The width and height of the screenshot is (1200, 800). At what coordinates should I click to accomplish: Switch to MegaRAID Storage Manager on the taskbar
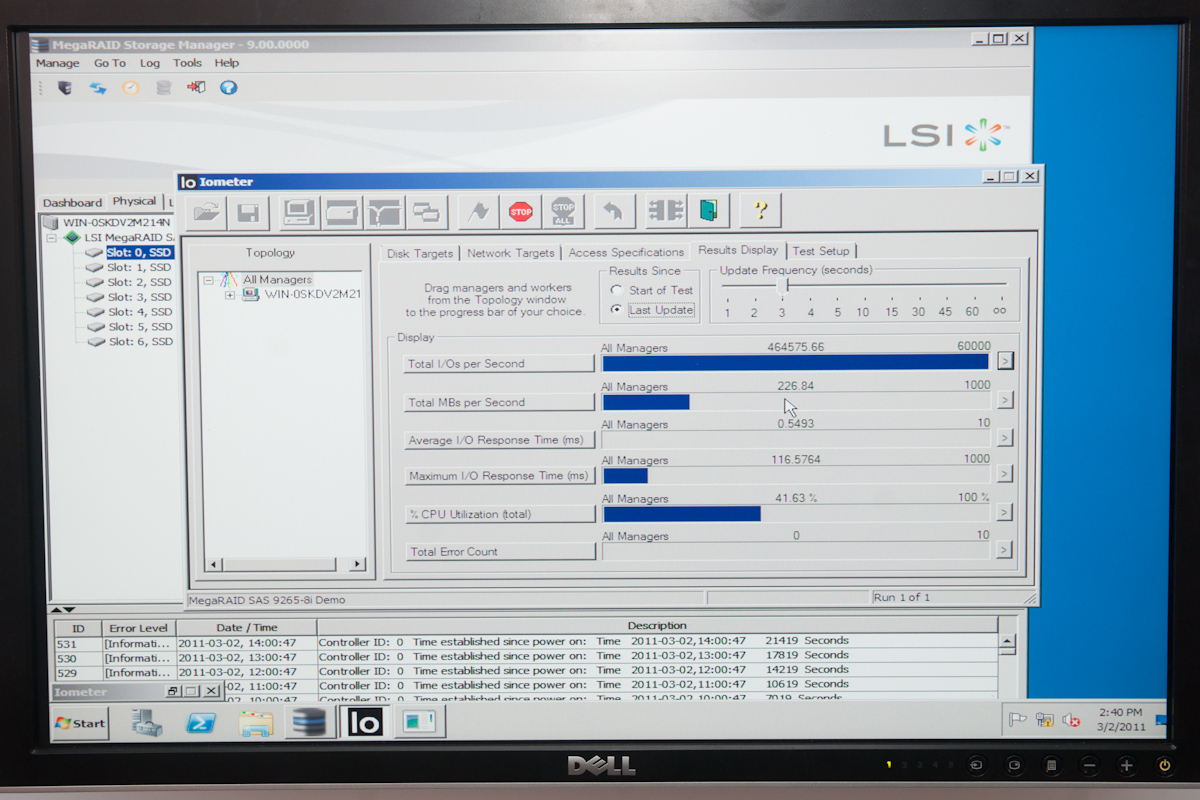pos(310,723)
